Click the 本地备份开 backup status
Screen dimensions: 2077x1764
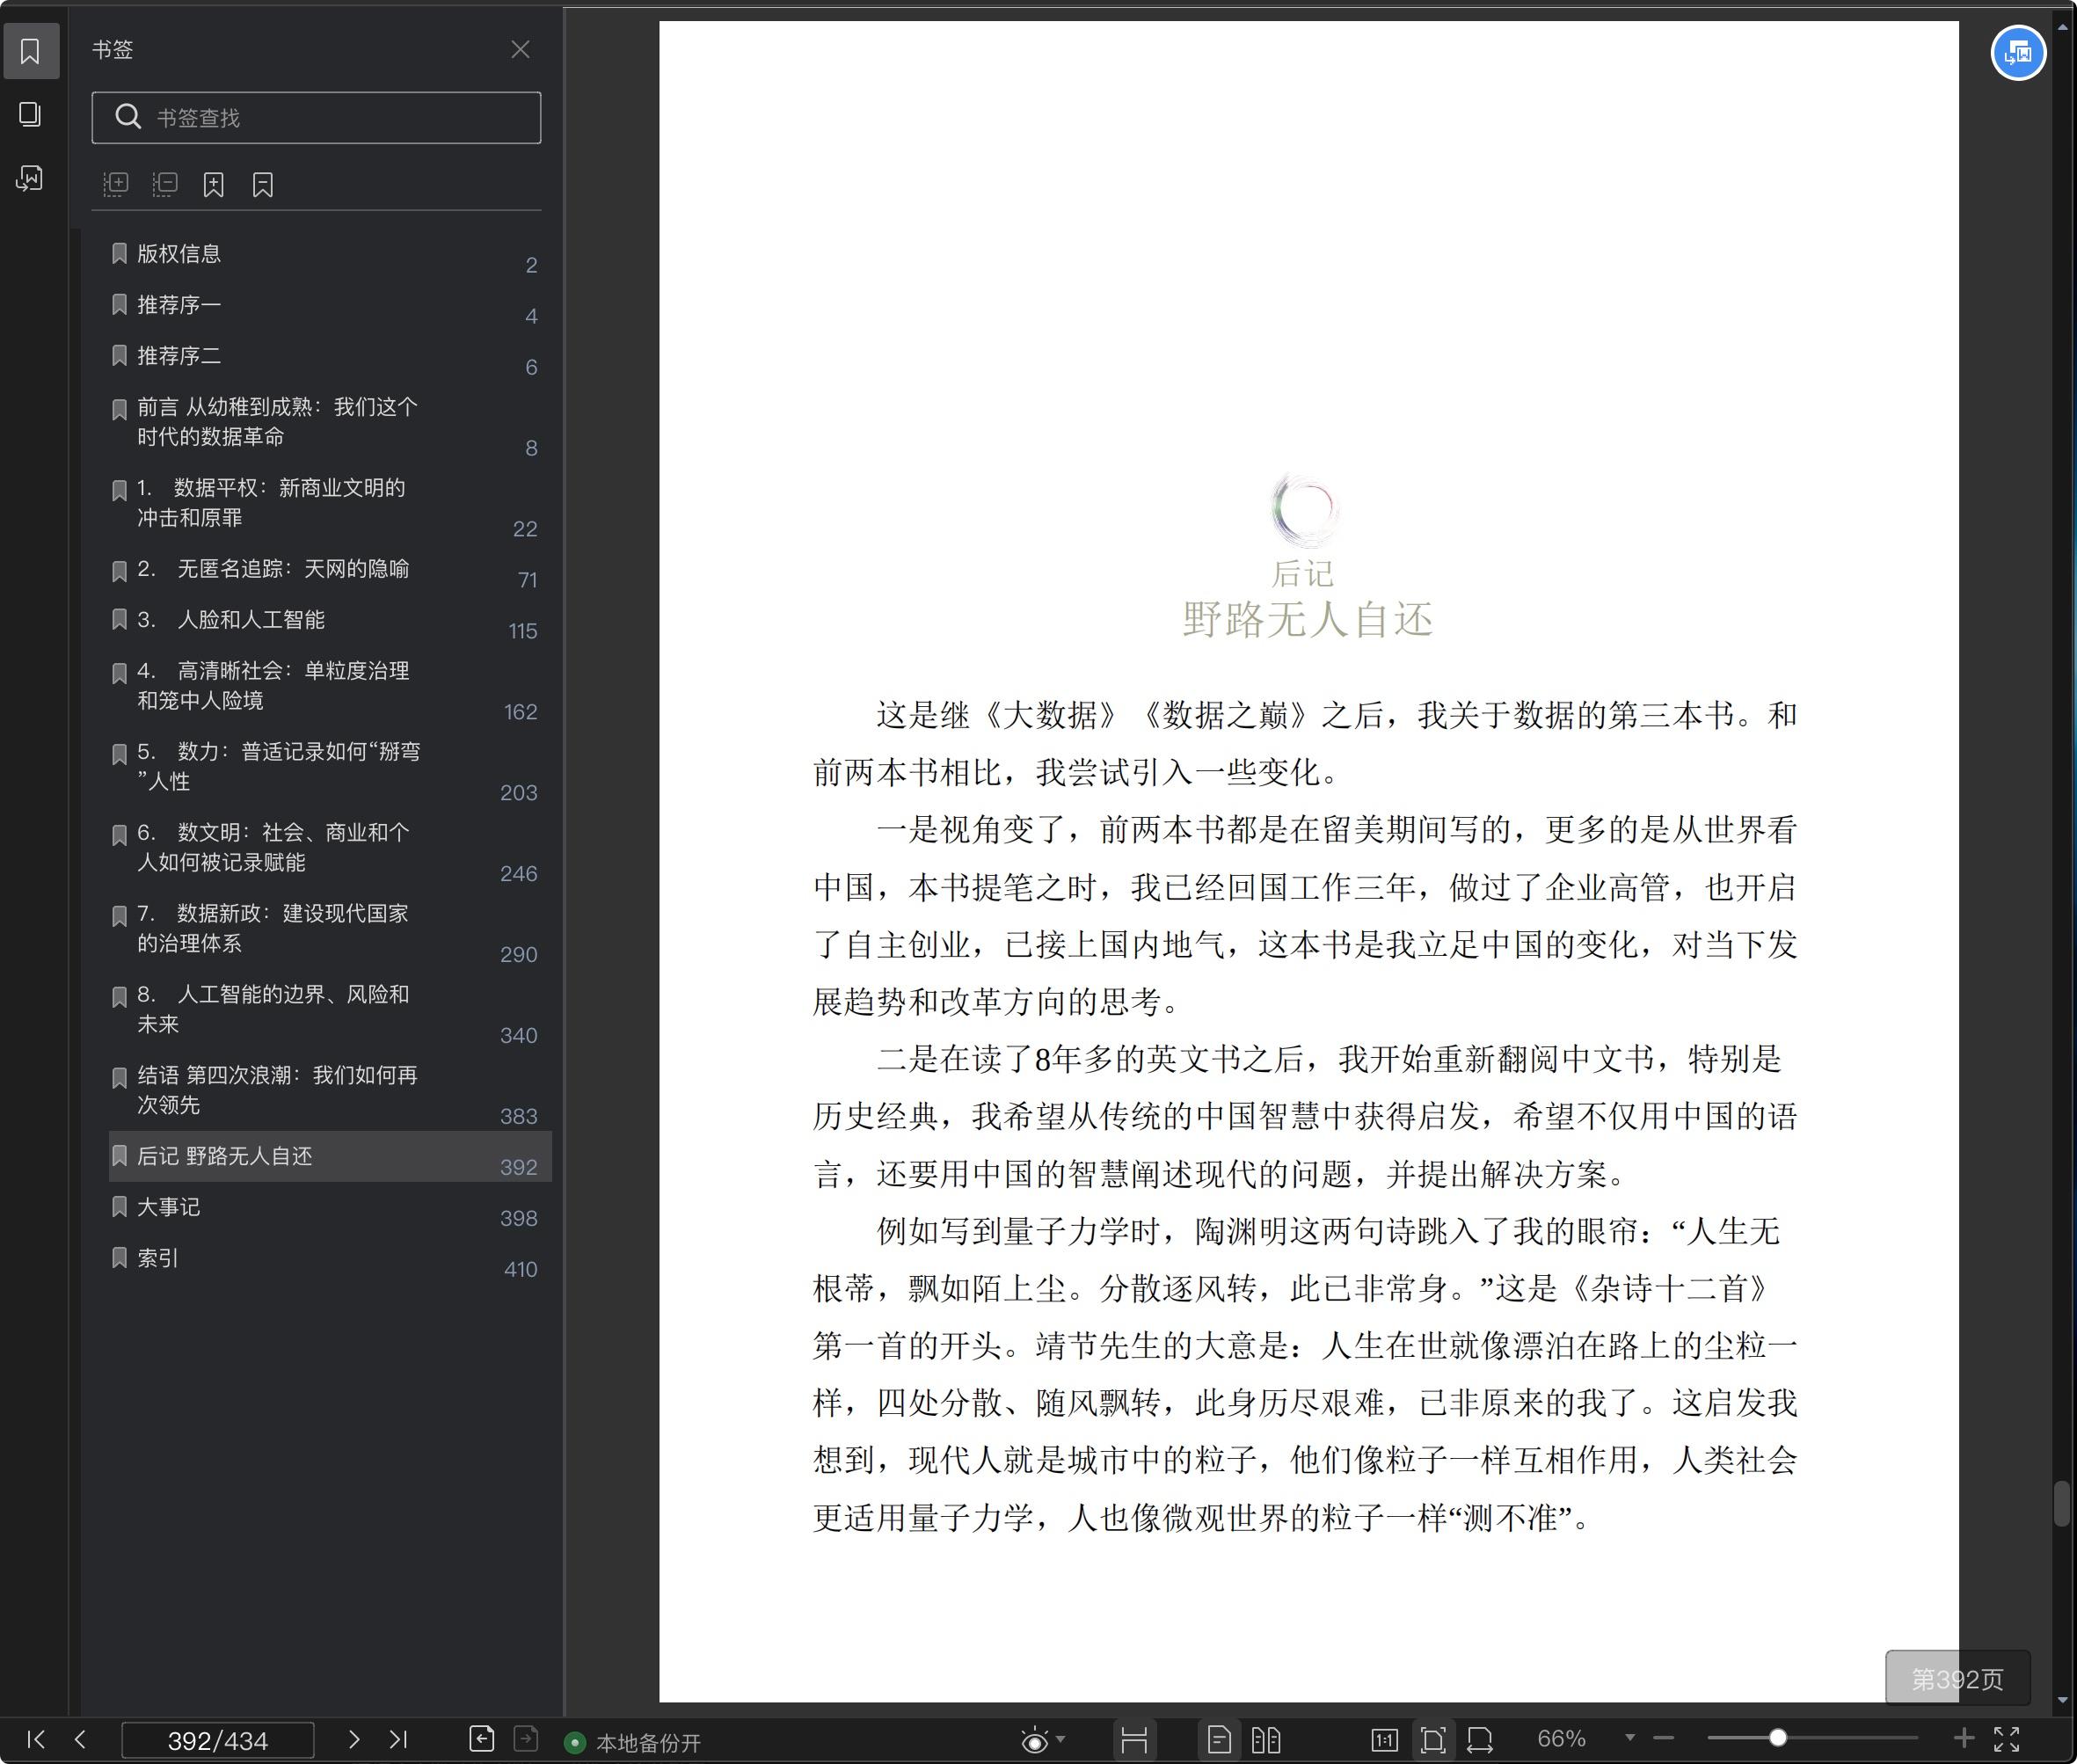[633, 1743]
